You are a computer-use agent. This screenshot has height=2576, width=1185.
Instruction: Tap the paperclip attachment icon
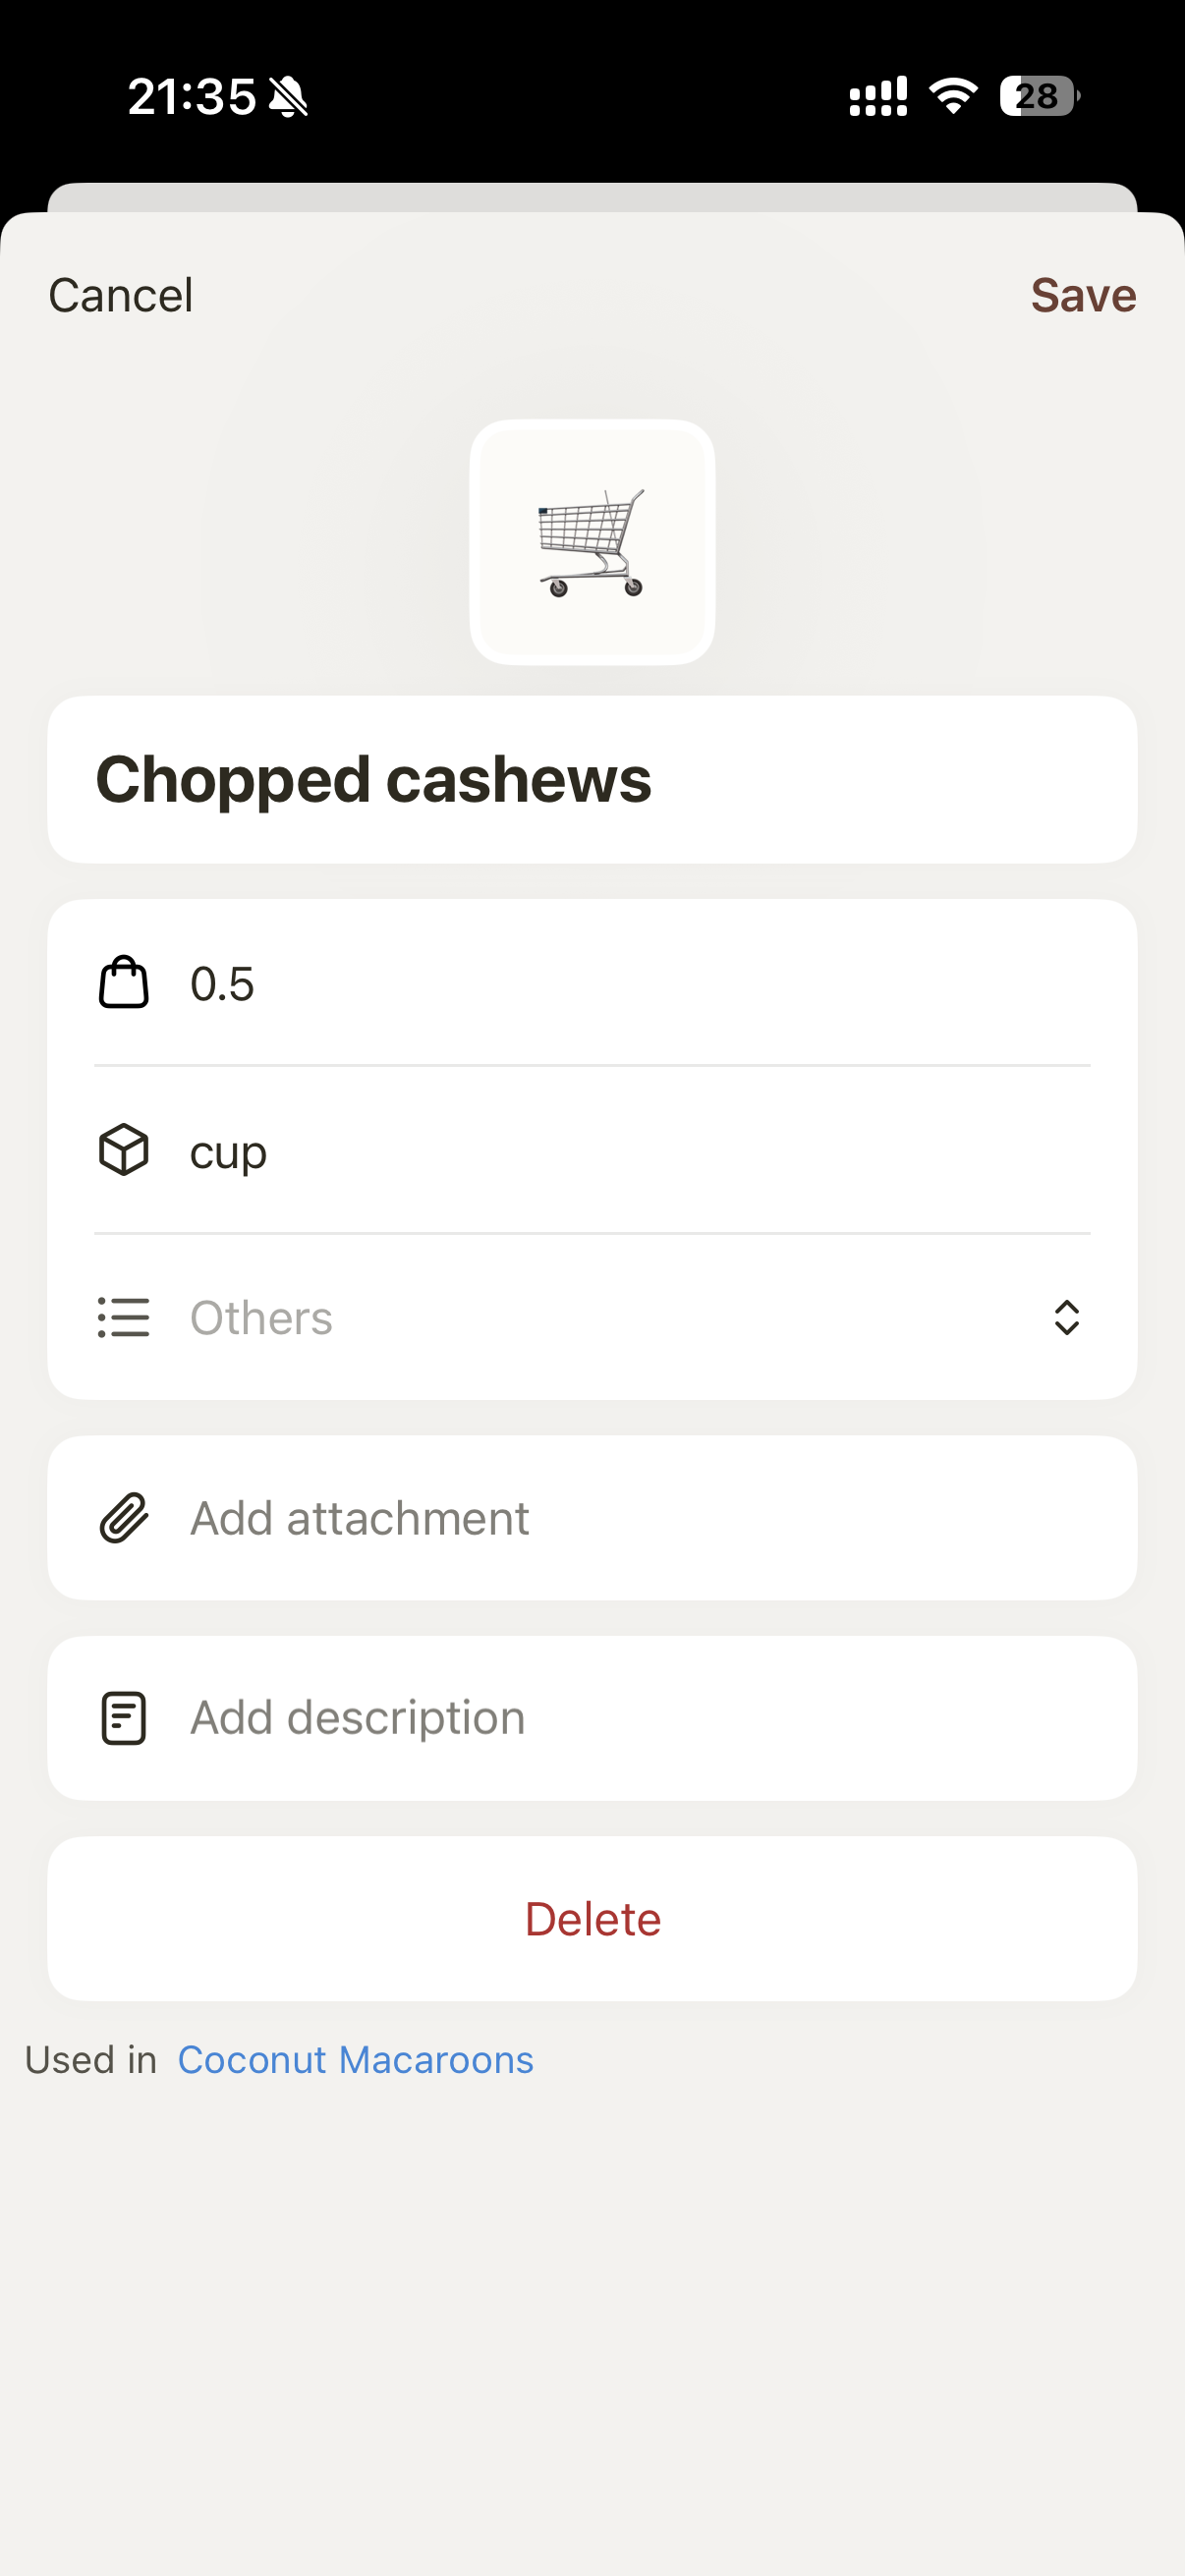(124, 1518)
